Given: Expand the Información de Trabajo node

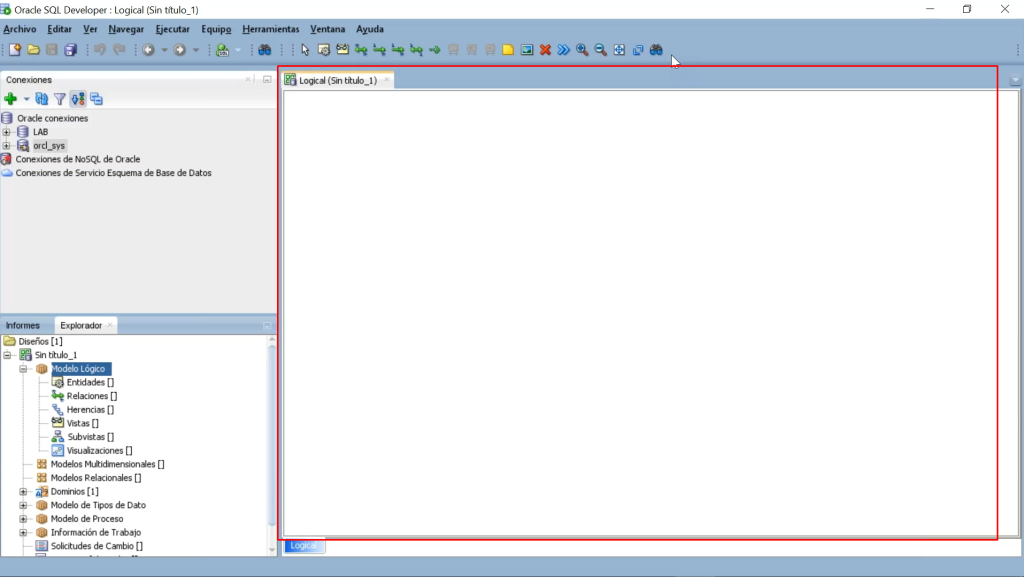Looking at the screenshot, I should tap(24, 533).
